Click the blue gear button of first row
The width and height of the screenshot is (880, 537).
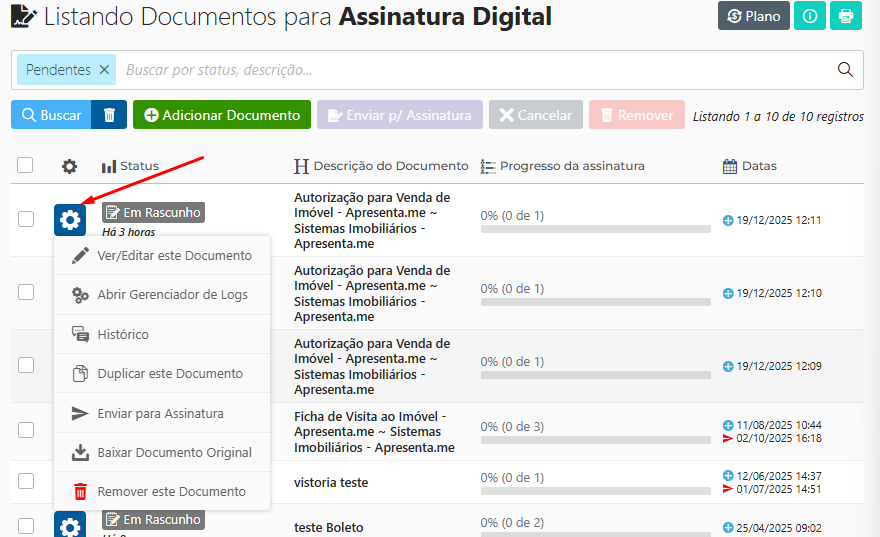(x=70, y=219)
